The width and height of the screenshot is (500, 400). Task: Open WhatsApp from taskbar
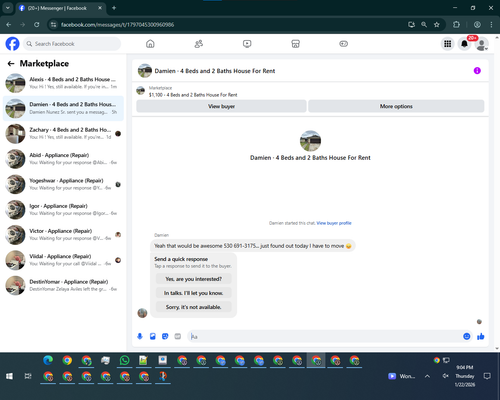[x=124, y=360]
